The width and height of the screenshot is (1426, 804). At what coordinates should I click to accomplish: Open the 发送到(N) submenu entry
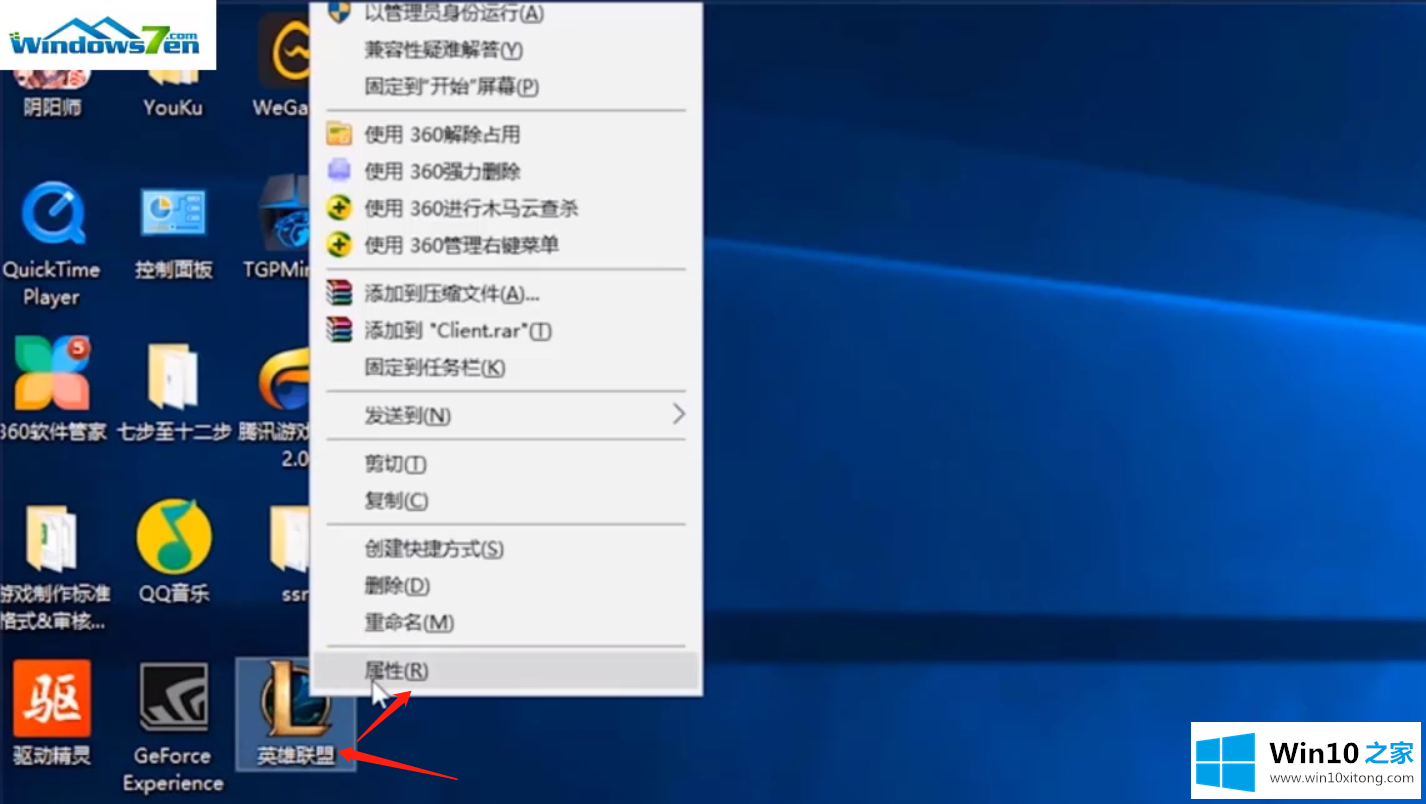coord(506,415)
